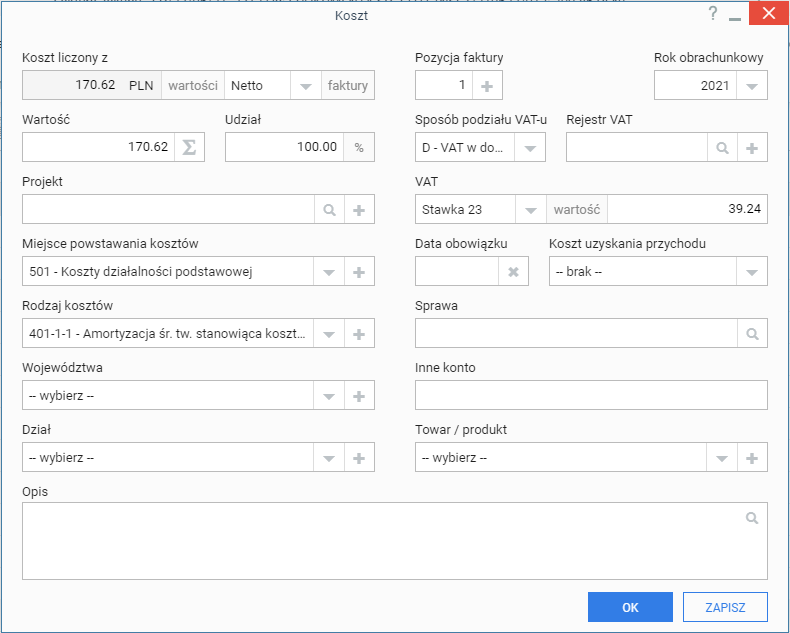Add a new Projekt with plus icon
The image size is (790, 633).
click(x=359, y=209)
